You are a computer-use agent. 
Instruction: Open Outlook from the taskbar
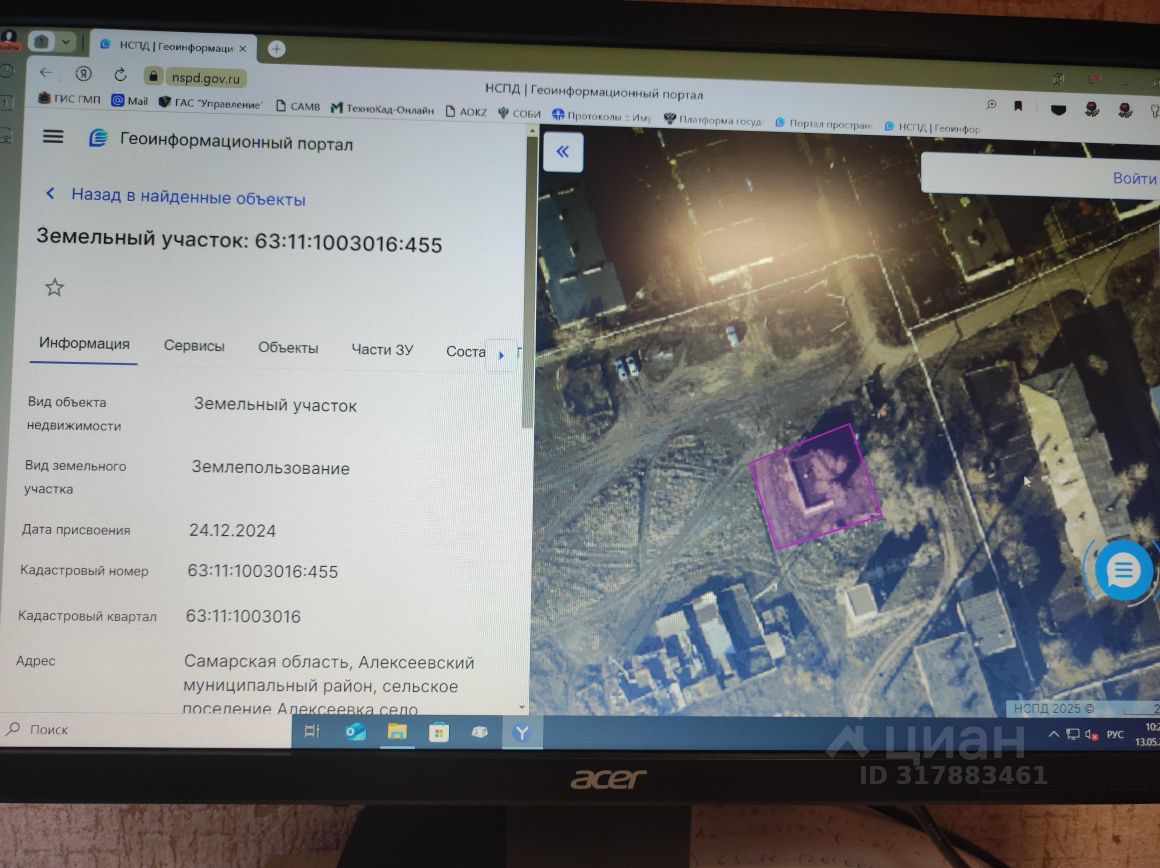[x=356, y=732]
